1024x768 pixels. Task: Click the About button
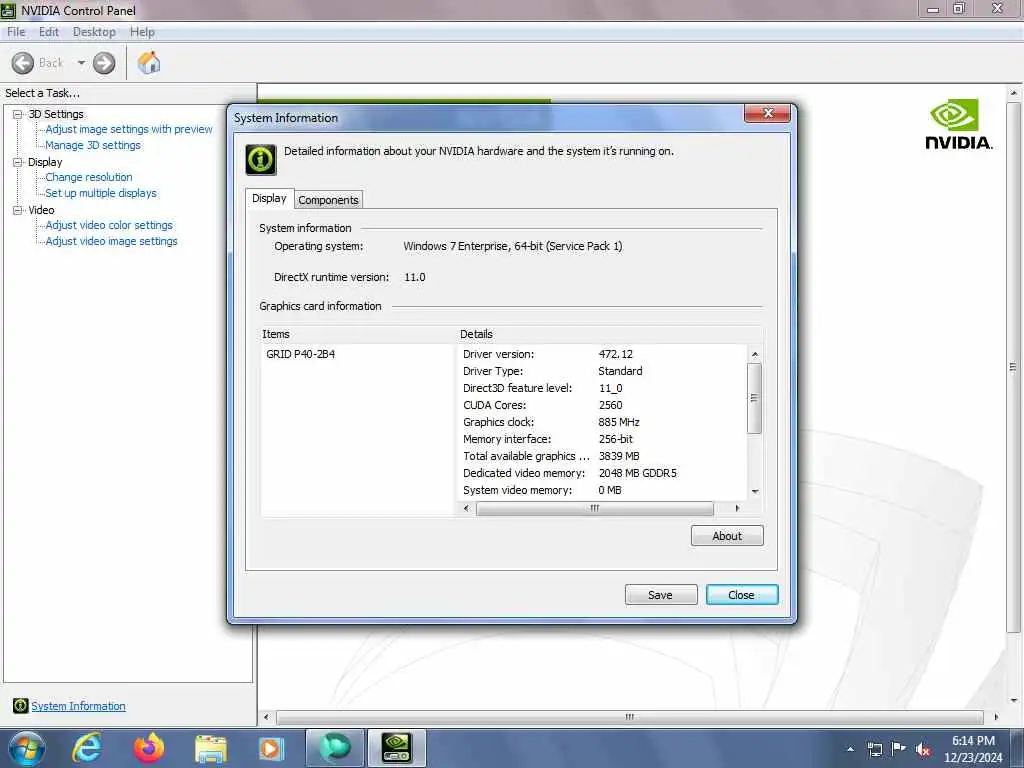tap(727, 536)
